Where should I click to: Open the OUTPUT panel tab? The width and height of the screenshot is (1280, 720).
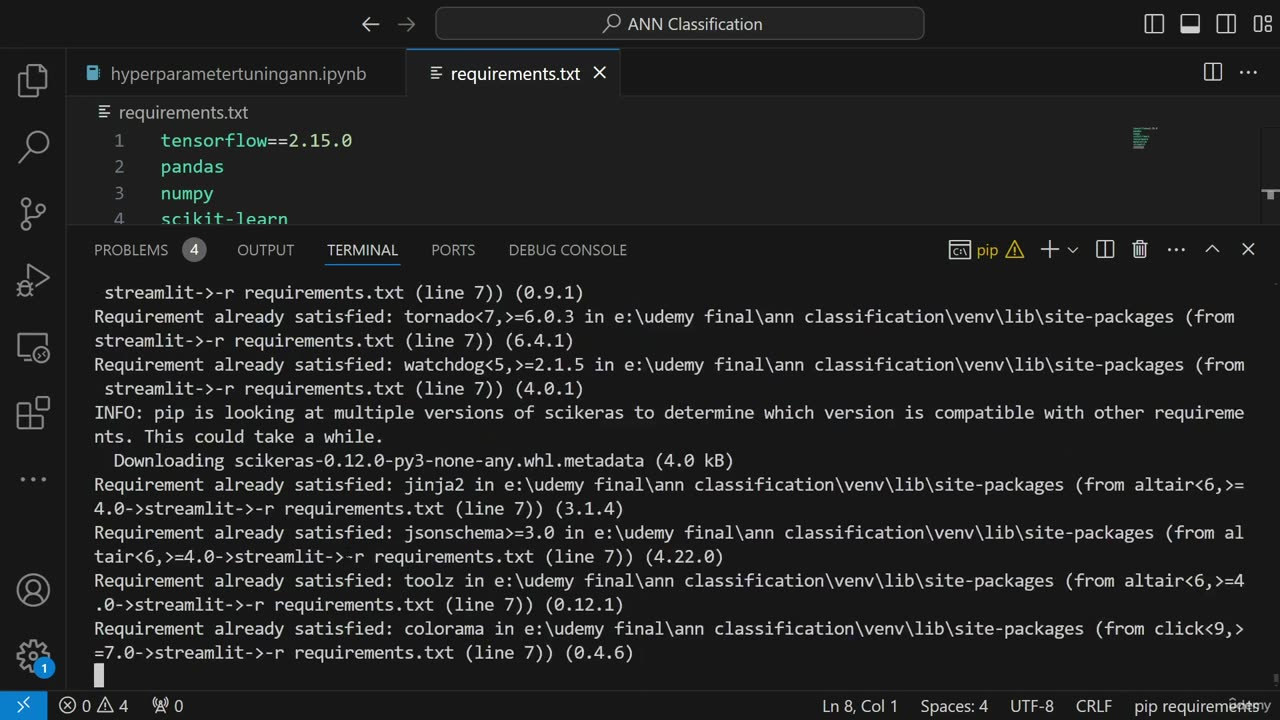[265, 250]
